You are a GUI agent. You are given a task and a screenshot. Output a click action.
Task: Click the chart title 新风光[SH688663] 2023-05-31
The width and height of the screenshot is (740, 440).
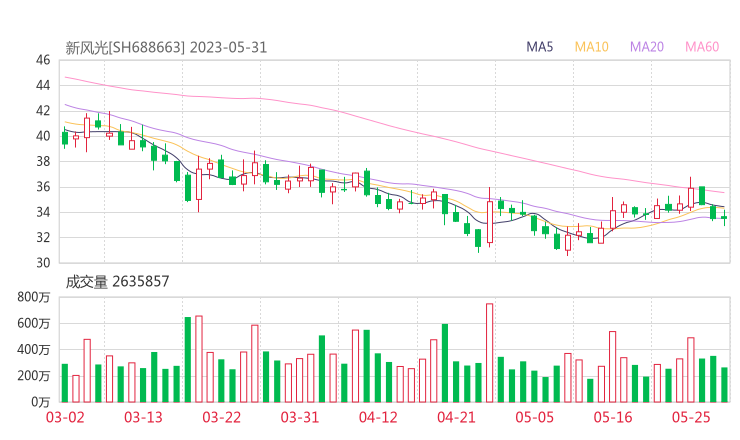point(166,48)
